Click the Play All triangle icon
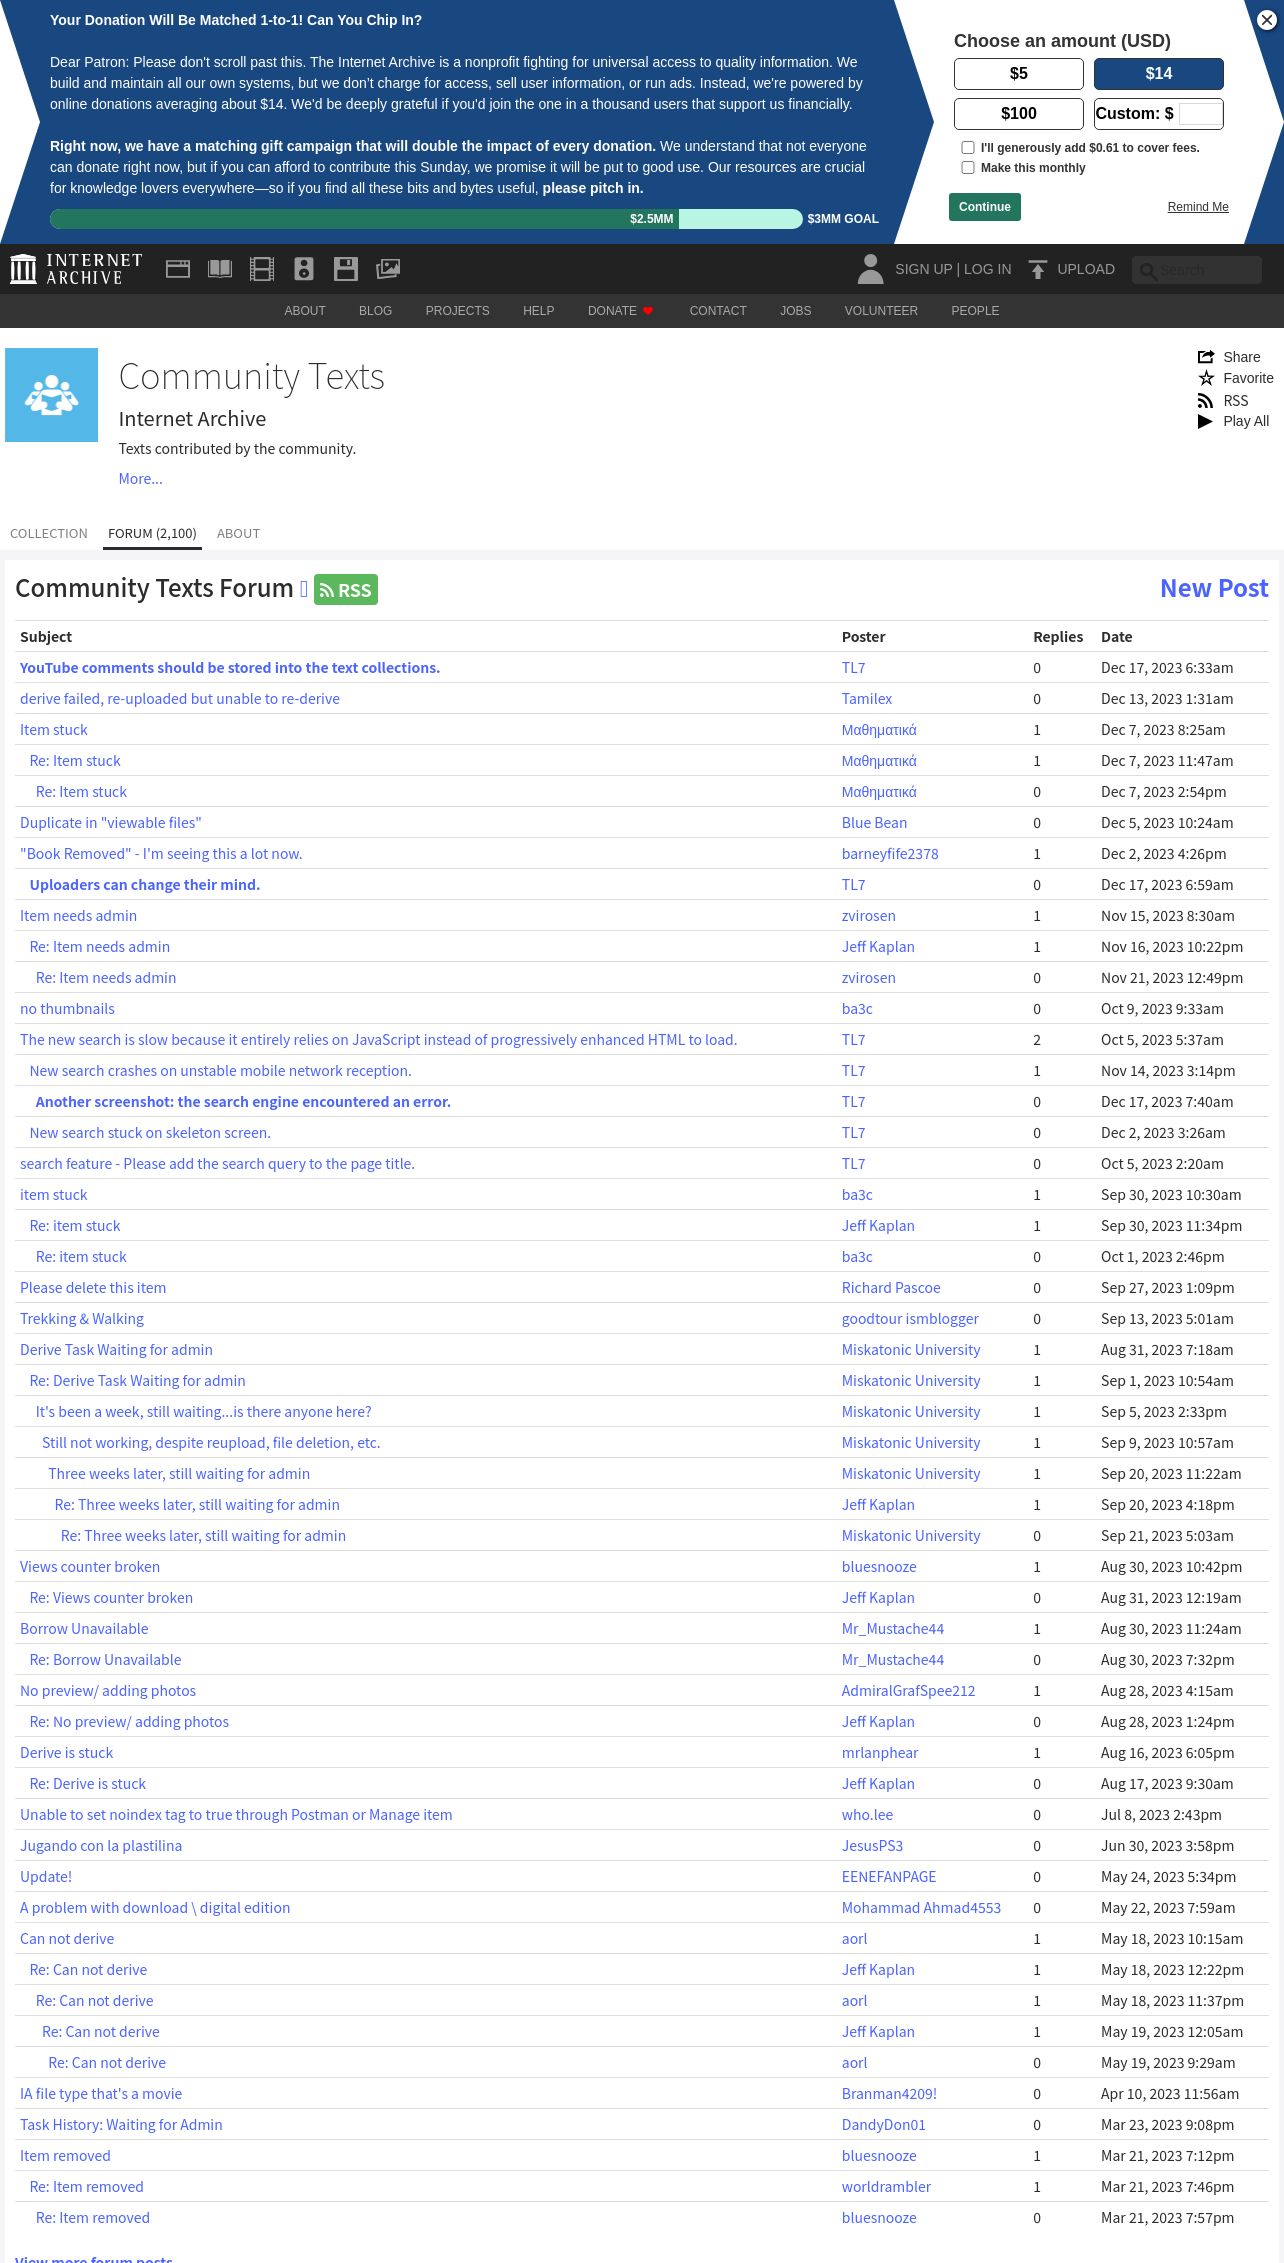The image size is (1284, 2263). coord(1206,421)
